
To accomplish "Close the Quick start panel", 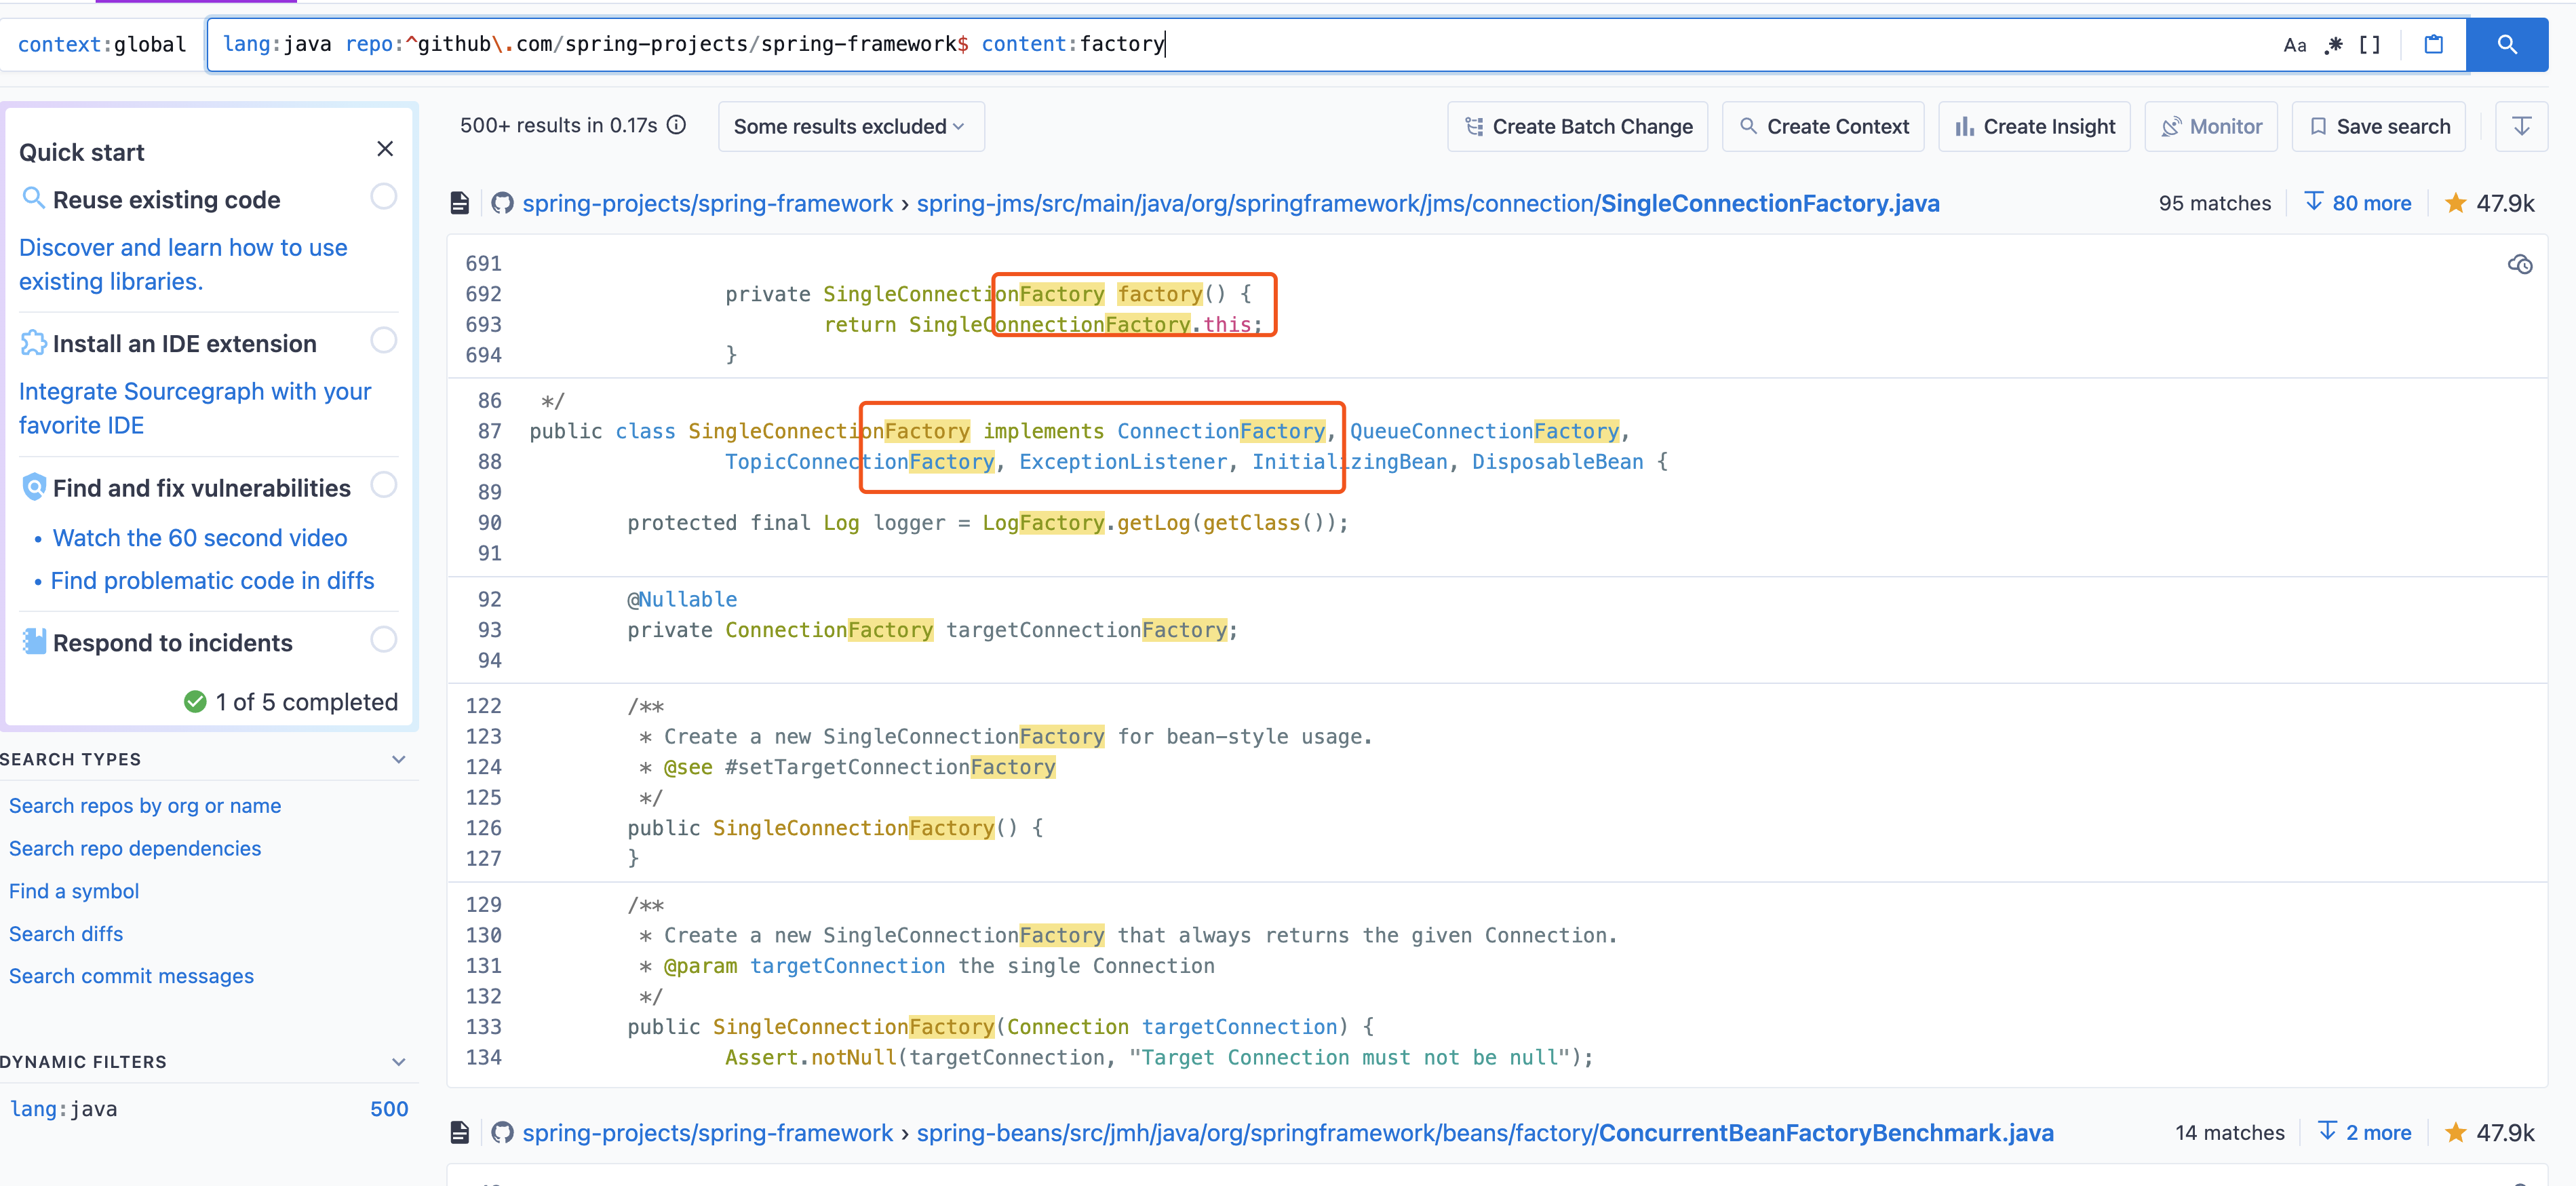I will pyautogui.click(x=385, y=149).
